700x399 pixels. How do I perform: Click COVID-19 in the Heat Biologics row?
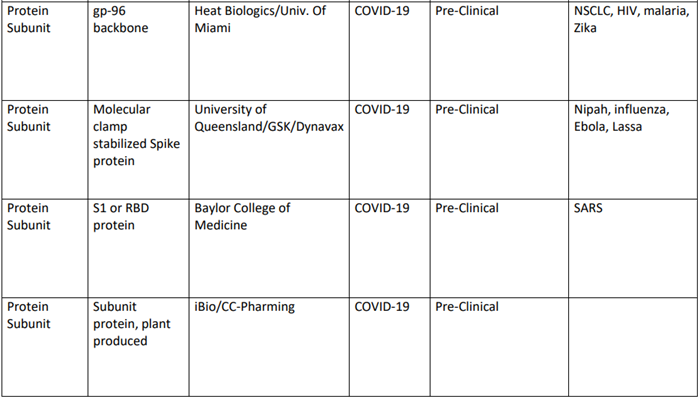point(382,11)
